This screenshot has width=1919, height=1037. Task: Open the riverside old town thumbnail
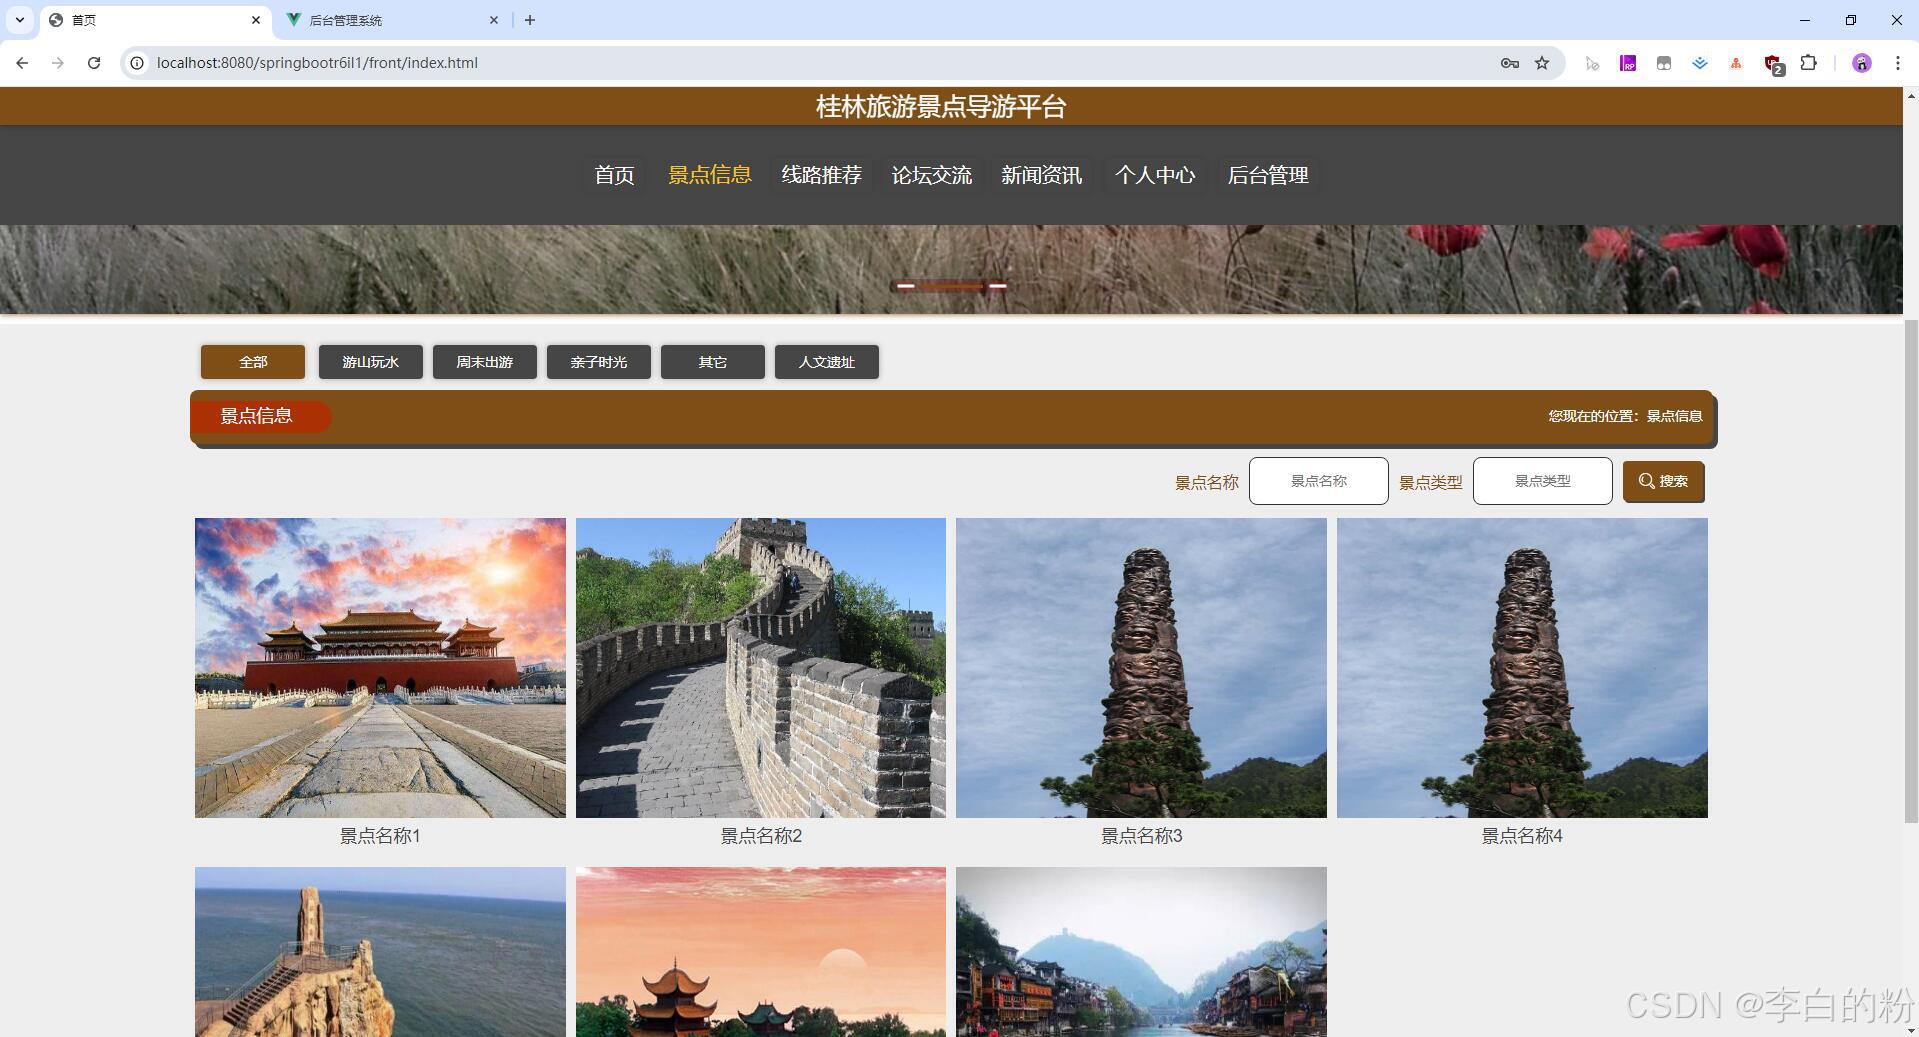pyautogui.click(x=1141, y=952)
